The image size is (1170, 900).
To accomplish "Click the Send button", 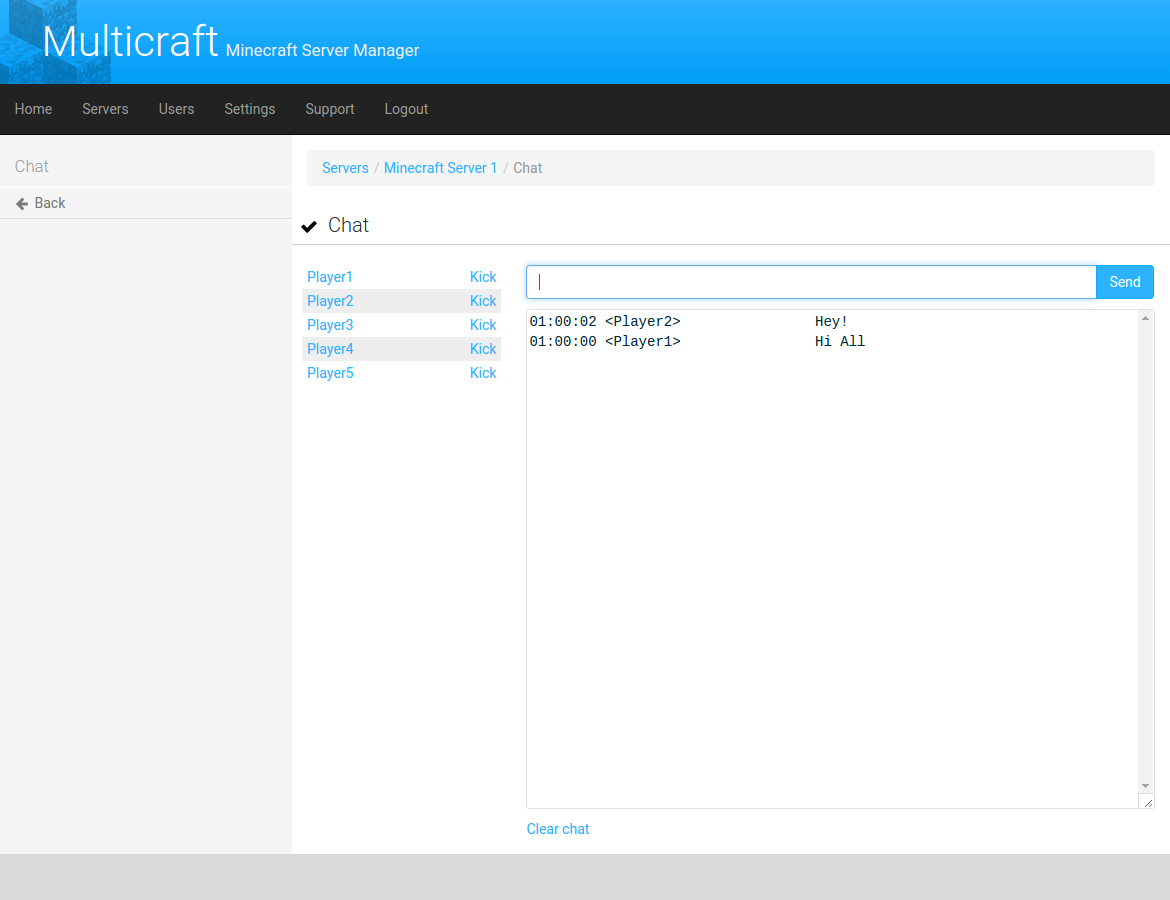I will [x=1124, y=282].
